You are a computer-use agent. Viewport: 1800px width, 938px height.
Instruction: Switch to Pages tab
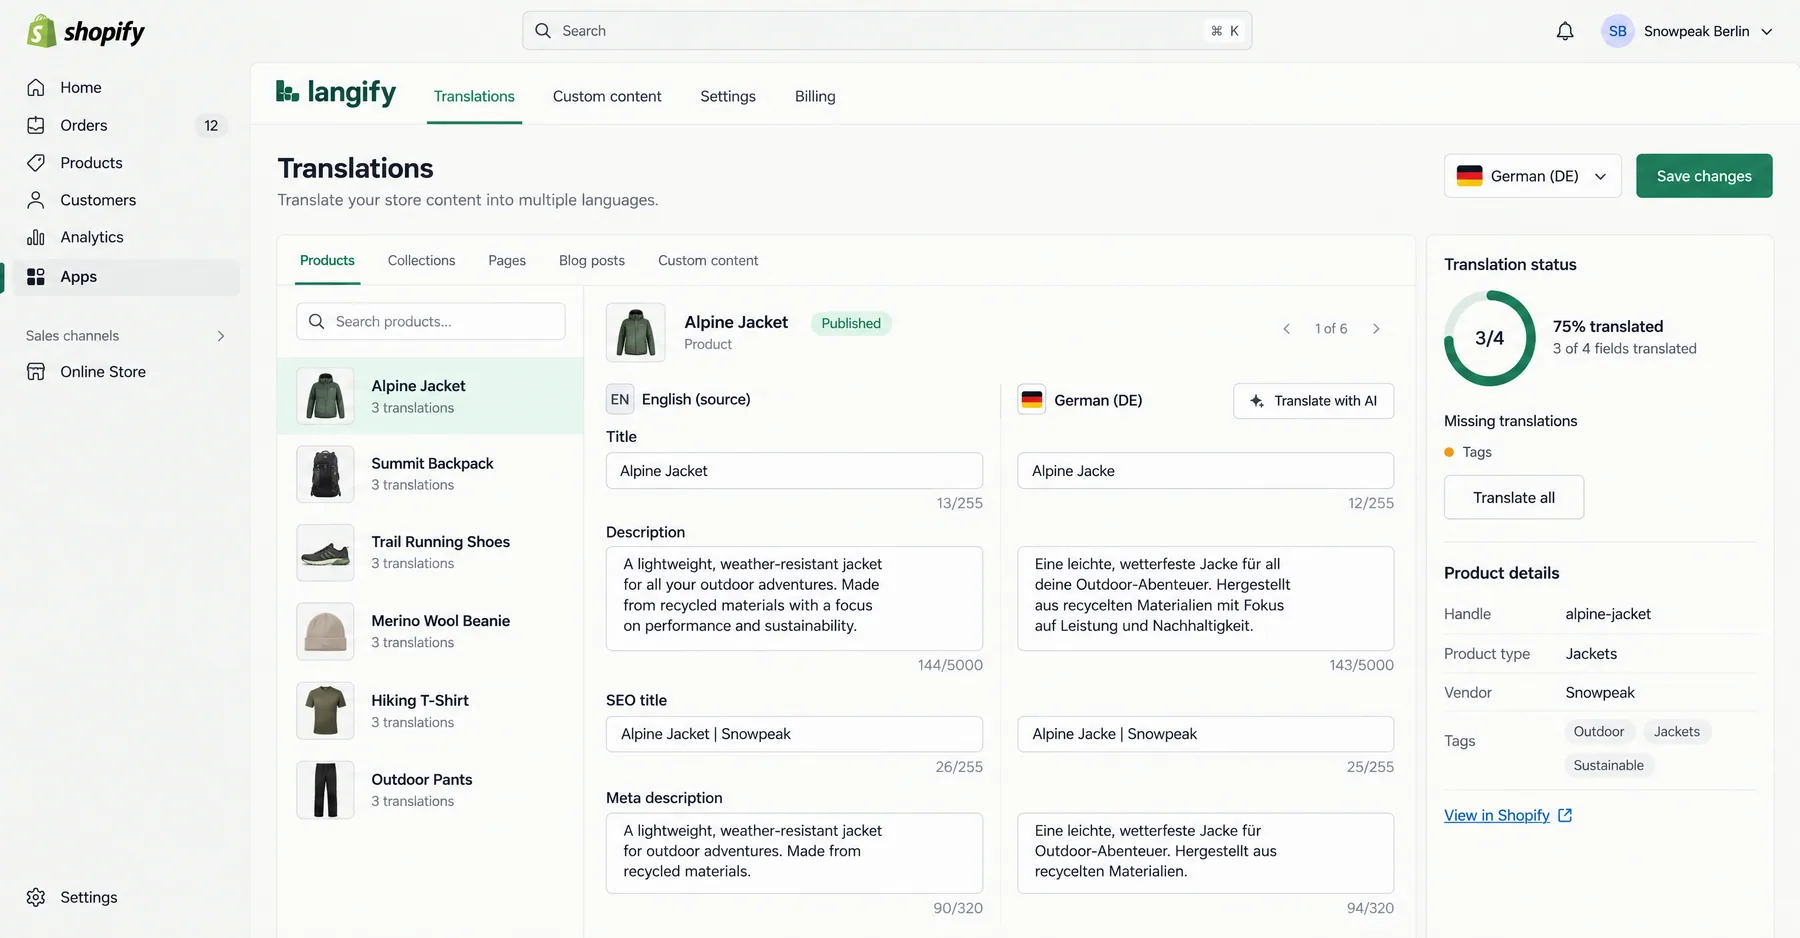pos(507,260)
